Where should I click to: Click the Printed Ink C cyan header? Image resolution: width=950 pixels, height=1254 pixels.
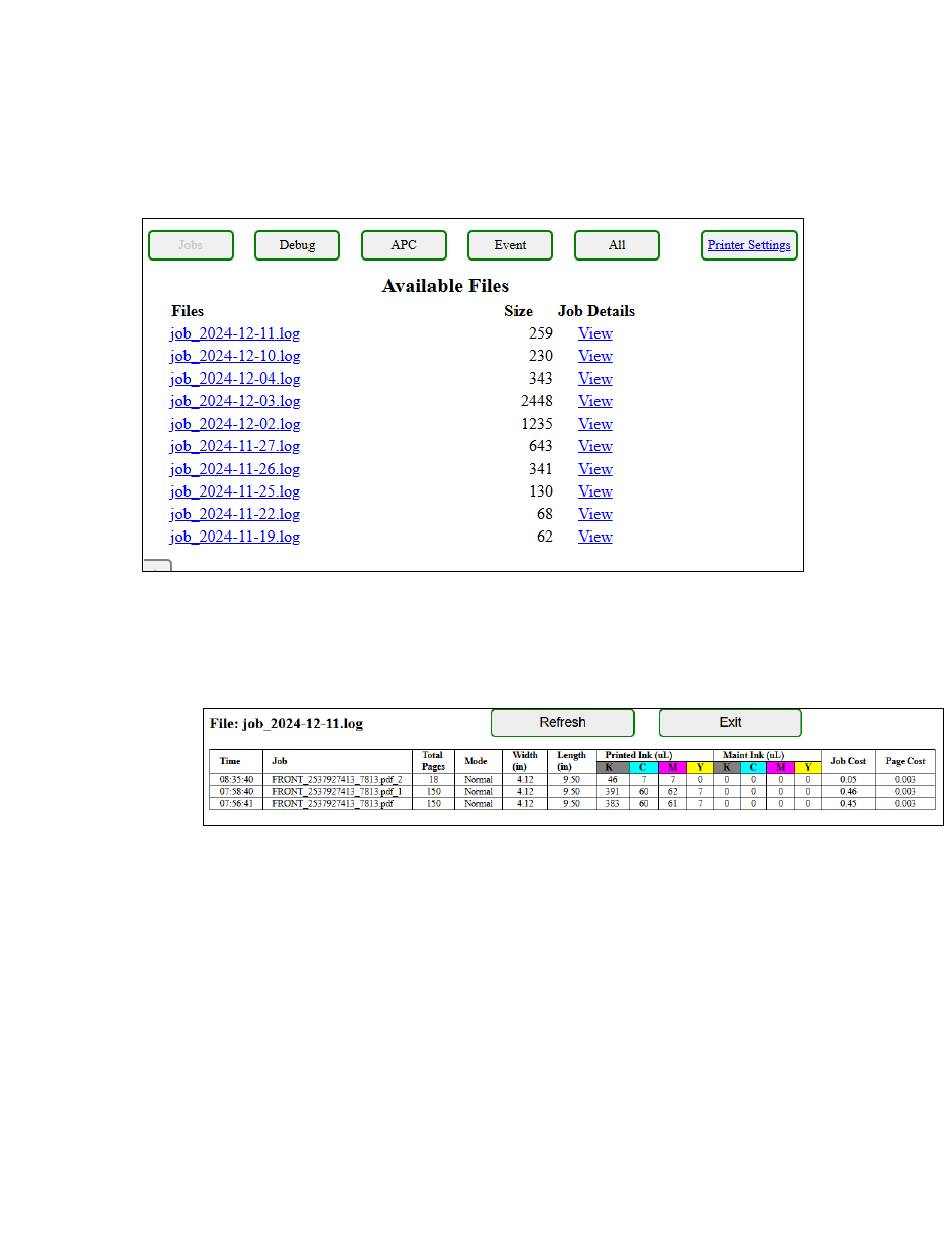point(643,768)
